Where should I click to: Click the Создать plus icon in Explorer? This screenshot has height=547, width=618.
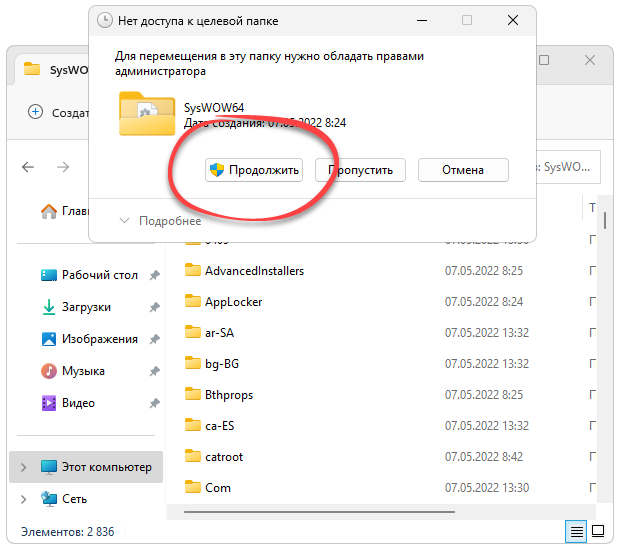[35, 112]
